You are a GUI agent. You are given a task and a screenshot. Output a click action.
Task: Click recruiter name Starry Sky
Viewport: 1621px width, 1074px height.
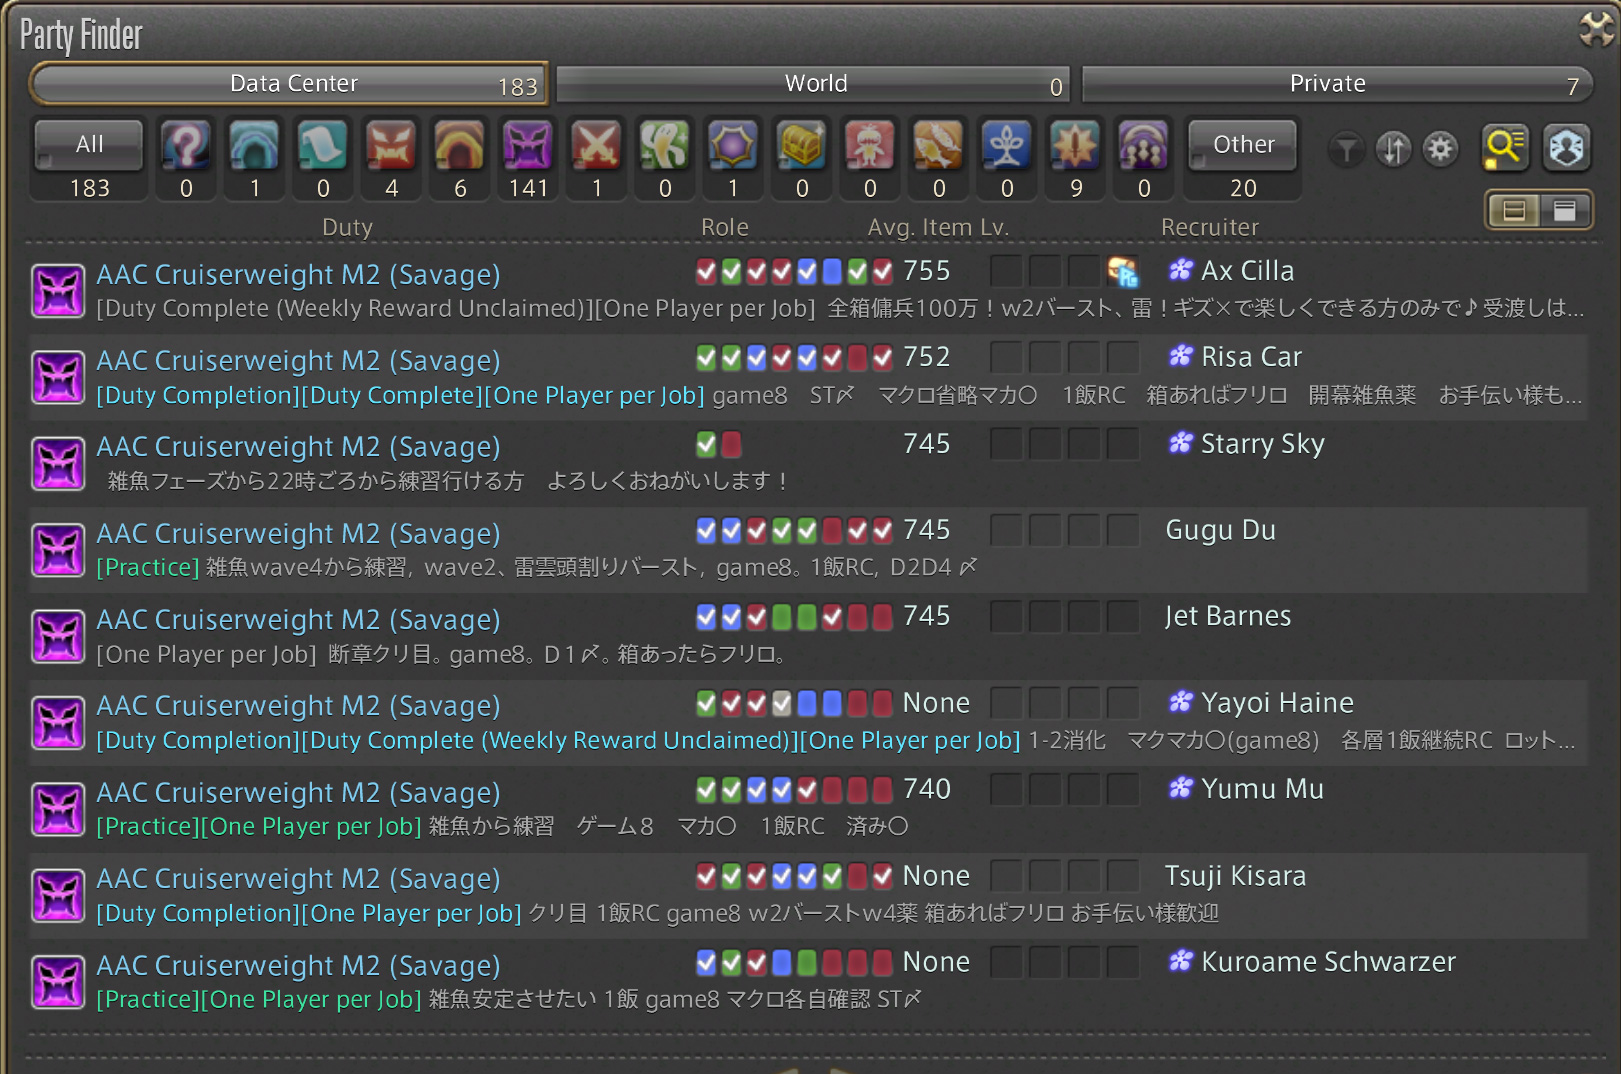pos(1262,444)
